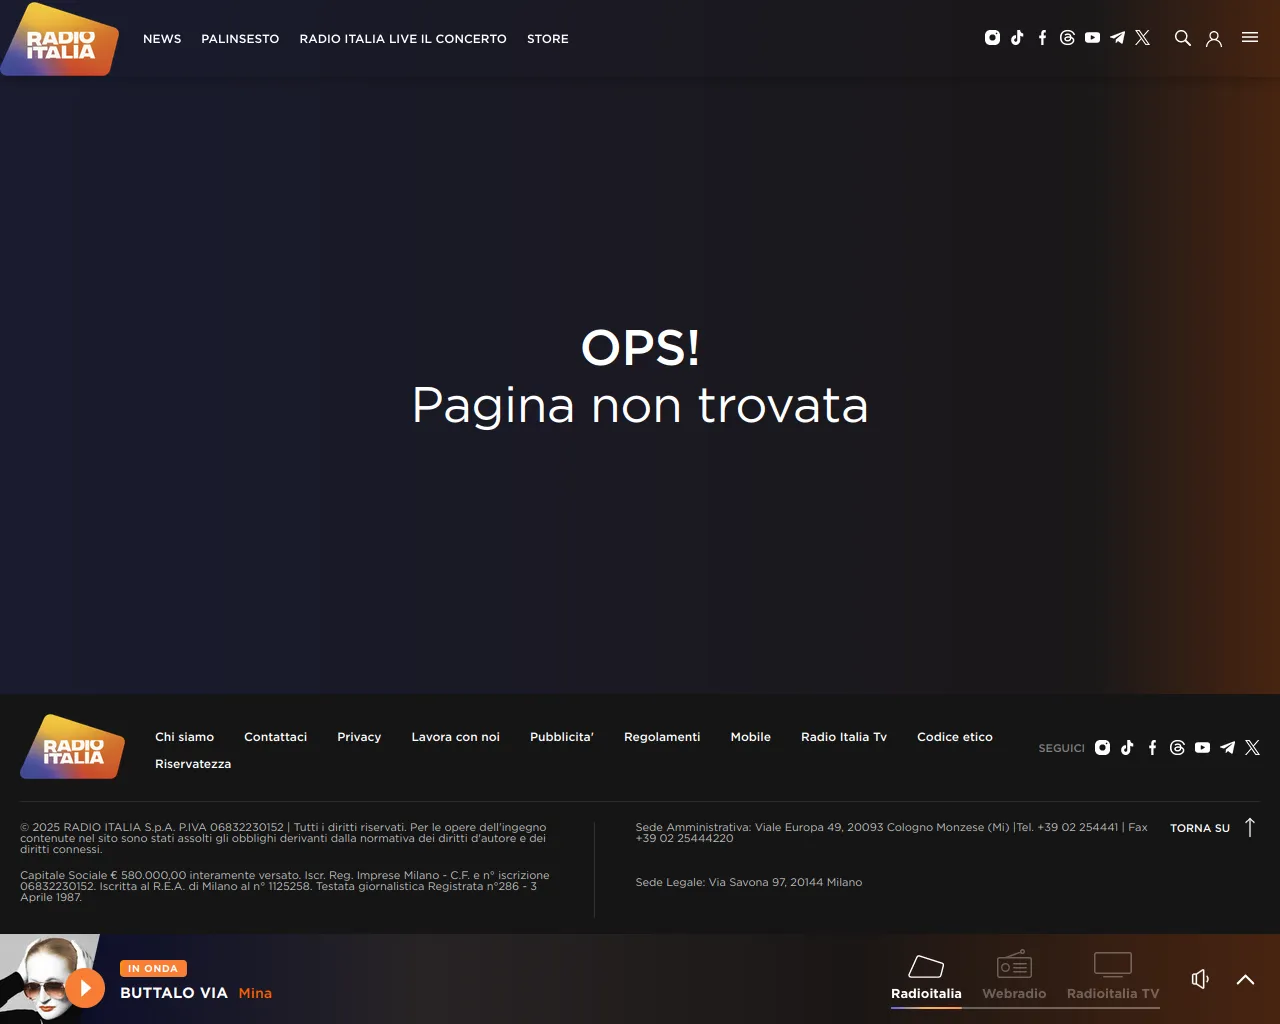Open YouTube icon in footer SEGUICI row
Image resolution: width=1280 pixels, height=1024 pixels.
pyautogui.click(x=1202, y=747)
